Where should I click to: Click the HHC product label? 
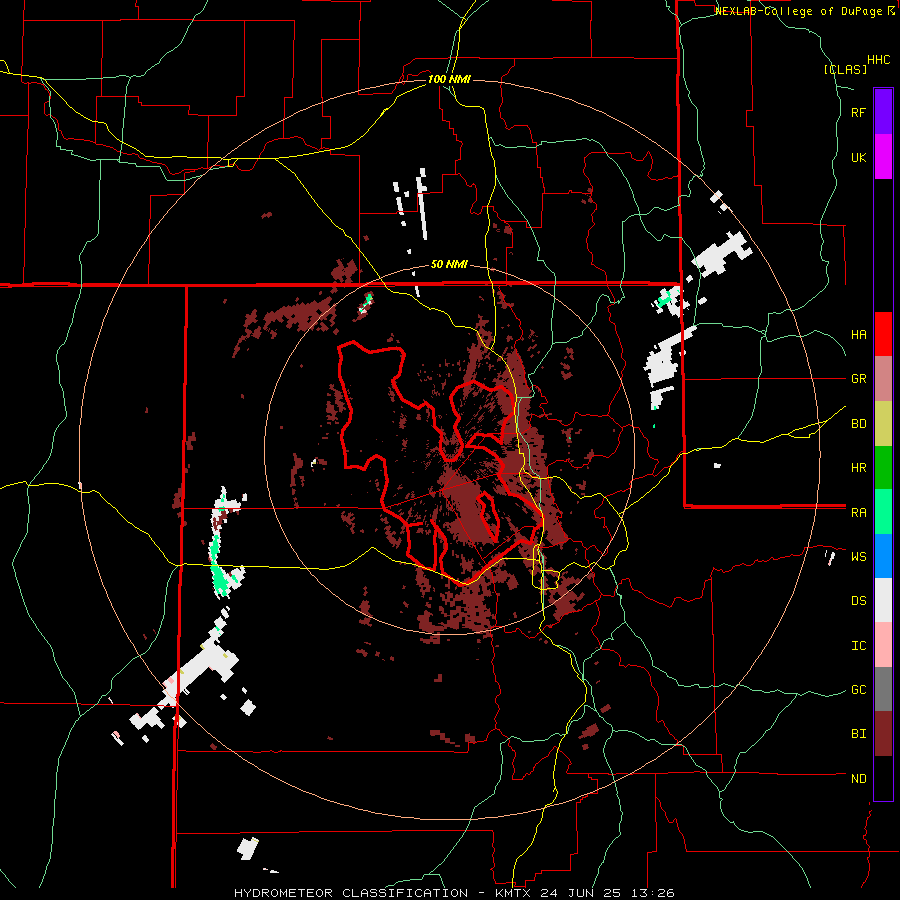click(878, 60)
